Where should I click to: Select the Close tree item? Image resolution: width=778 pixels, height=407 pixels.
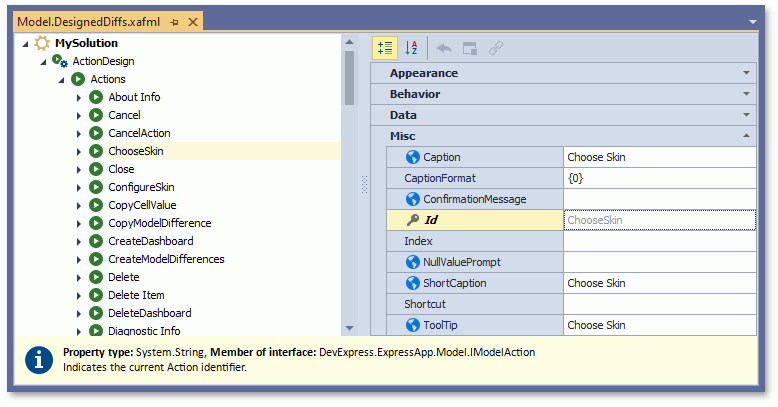tap(121, 169)
